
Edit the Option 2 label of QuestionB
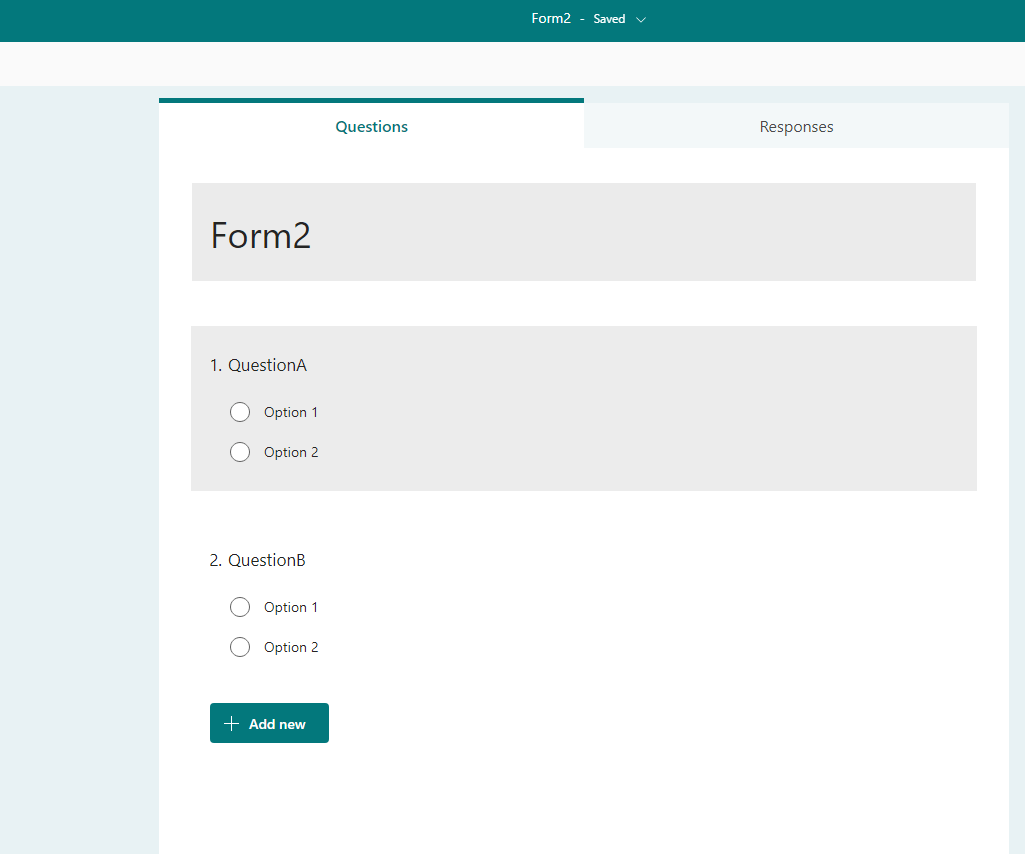pos(290,647)
